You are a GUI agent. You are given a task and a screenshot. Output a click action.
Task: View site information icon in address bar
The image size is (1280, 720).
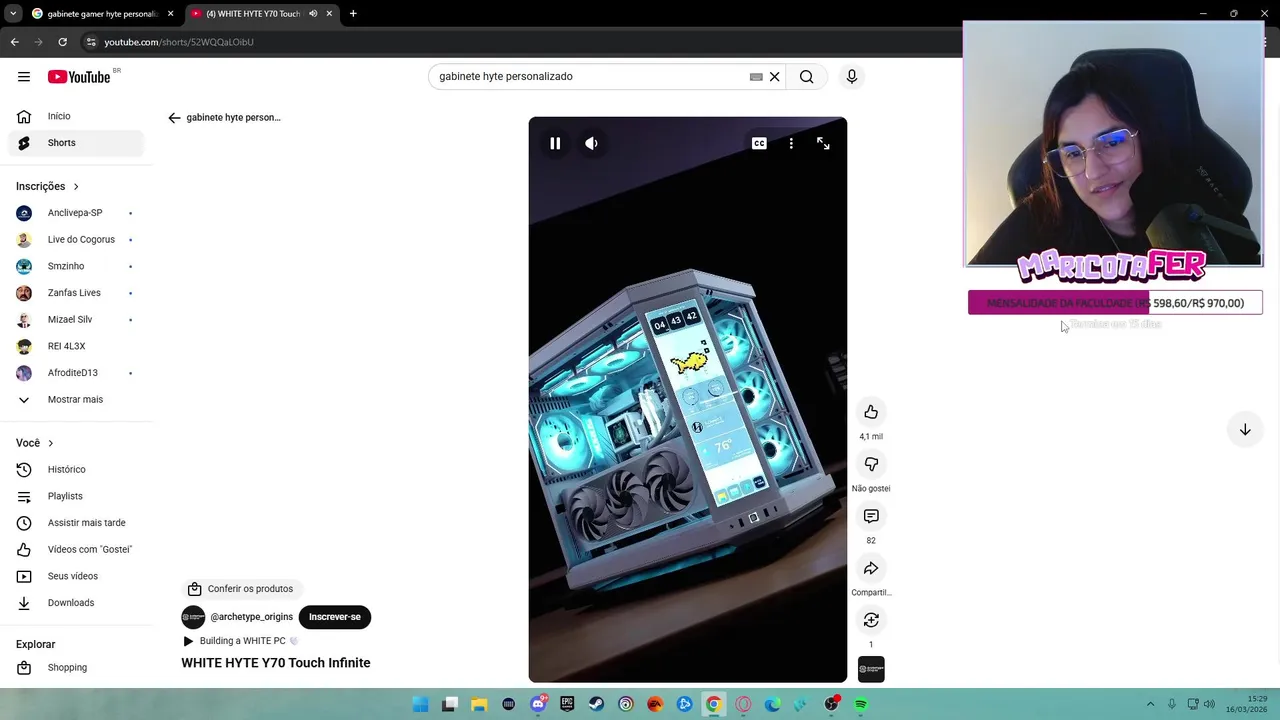[x=91, y=42]
